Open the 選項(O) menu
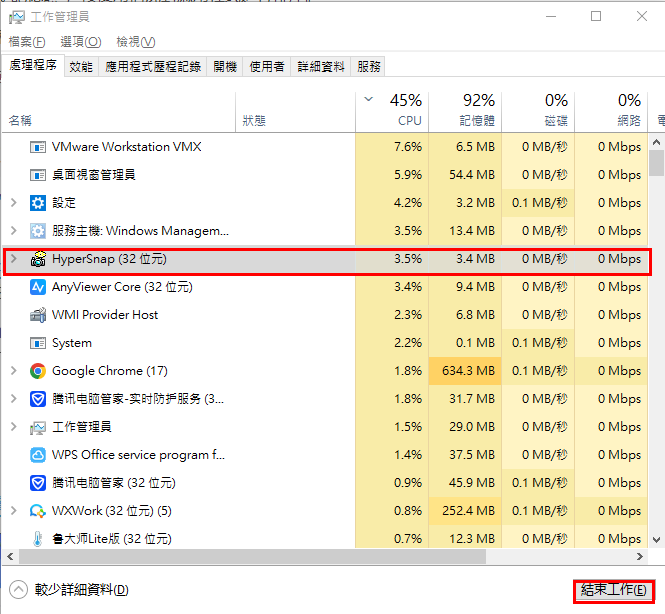 point(81,42)
